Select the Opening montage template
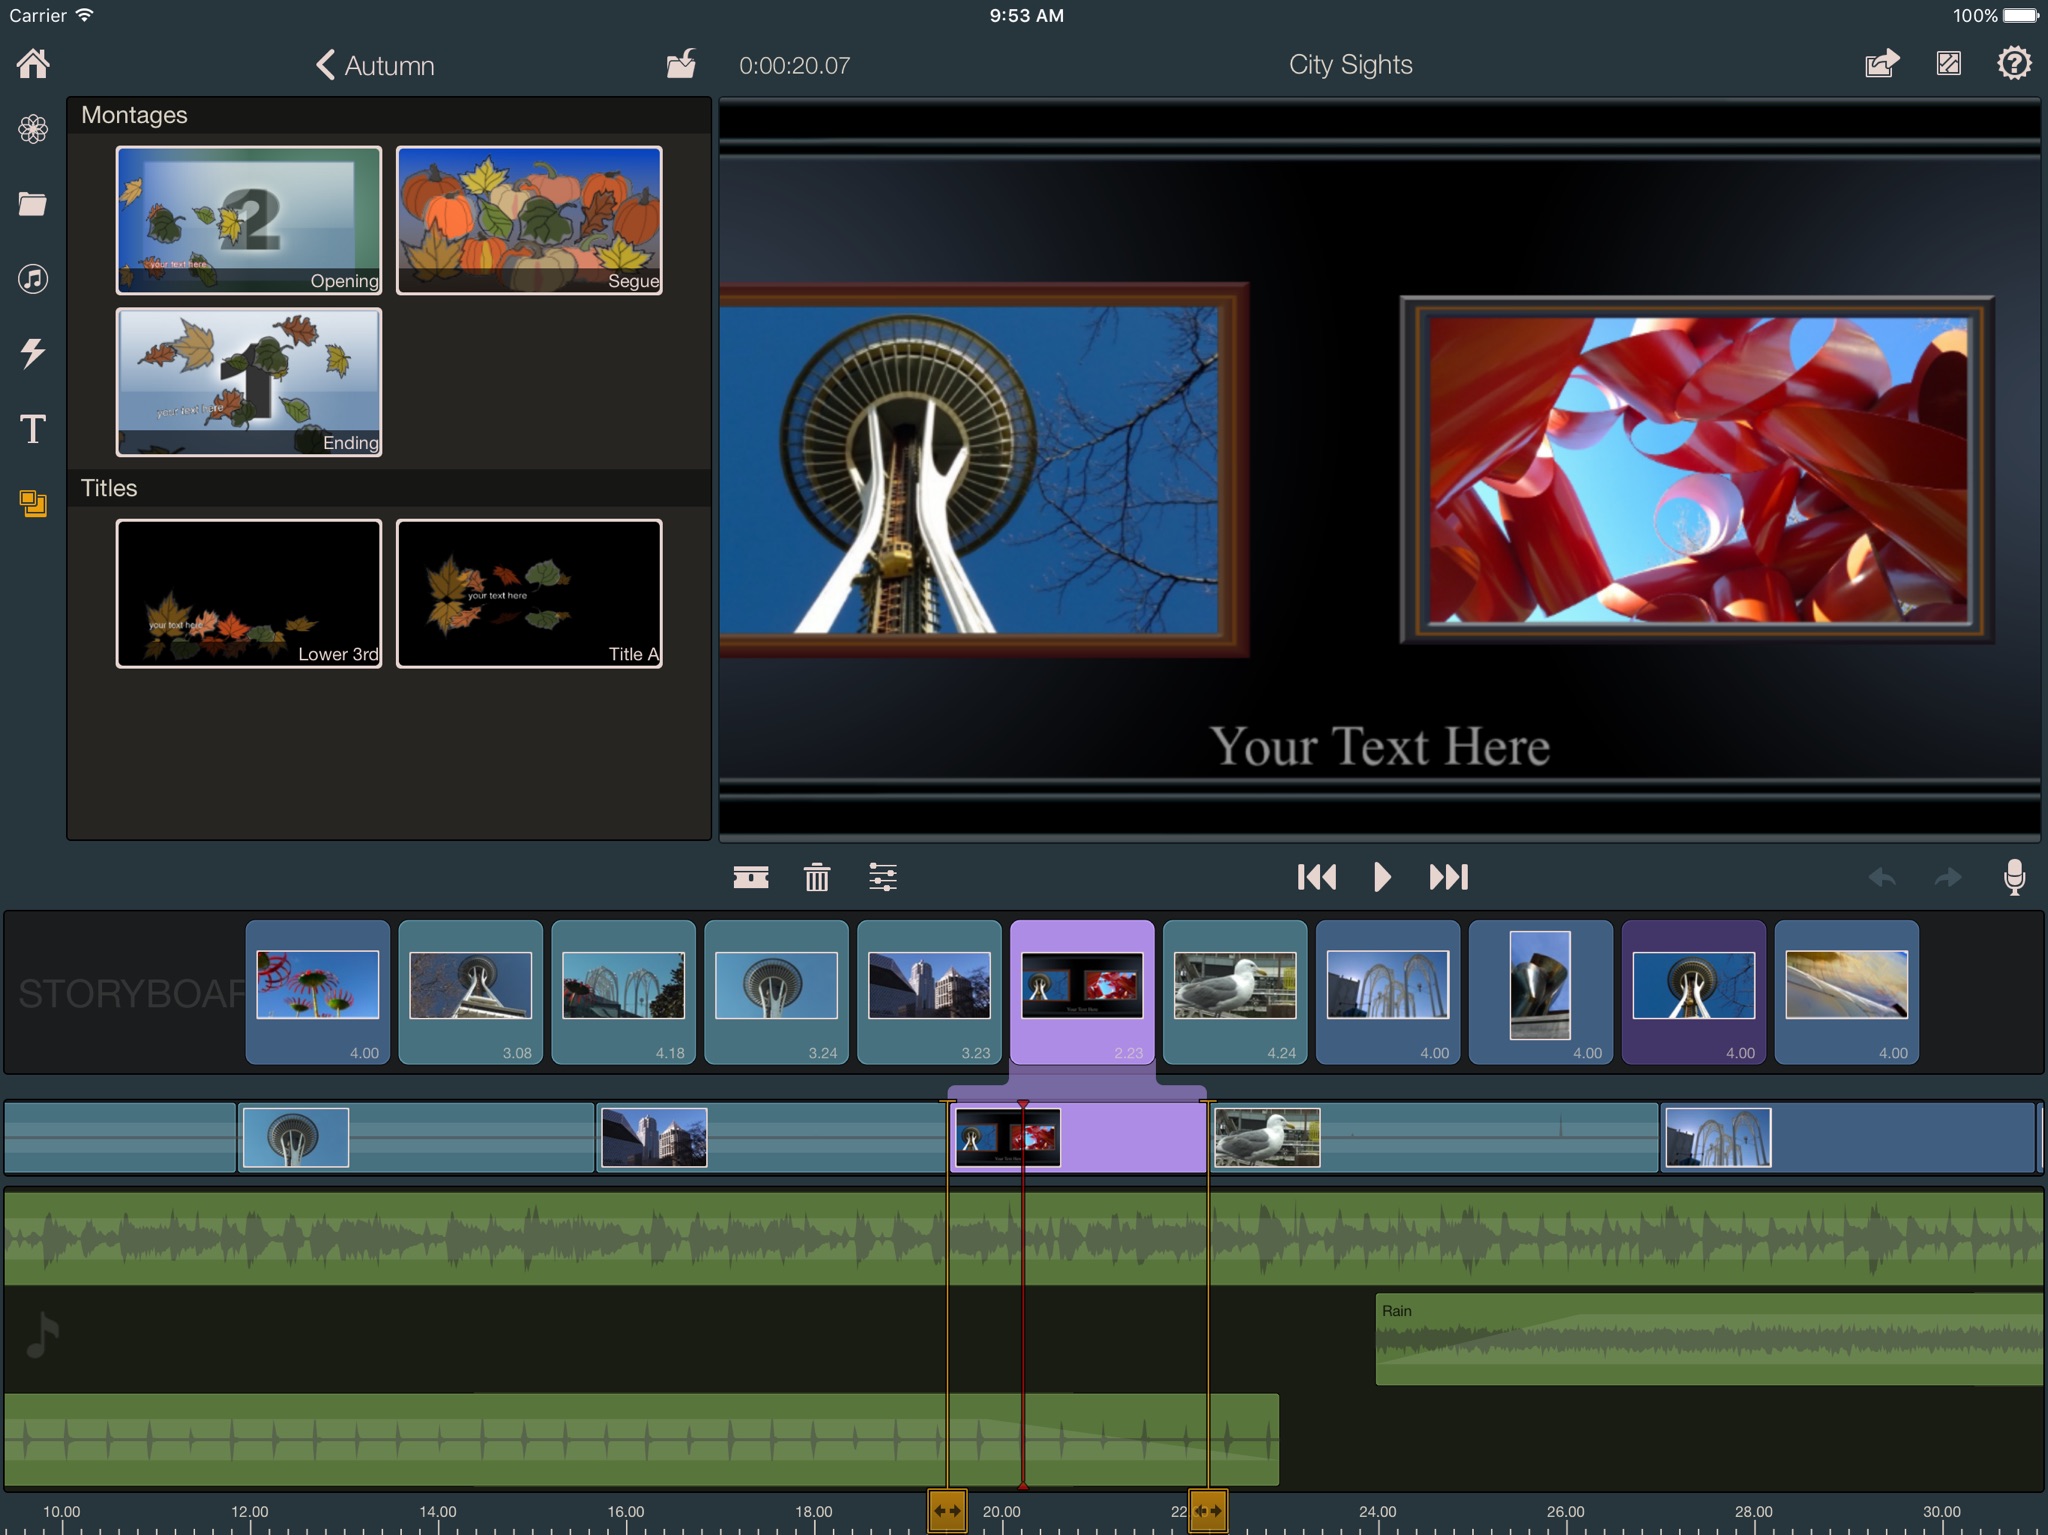This screenshot has height=1535, width=2048. [249, 220]
